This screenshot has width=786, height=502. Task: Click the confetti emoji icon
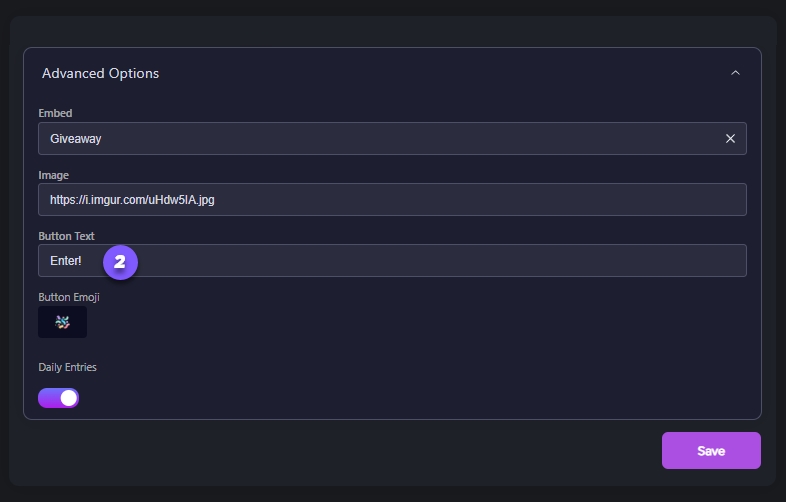62,322
